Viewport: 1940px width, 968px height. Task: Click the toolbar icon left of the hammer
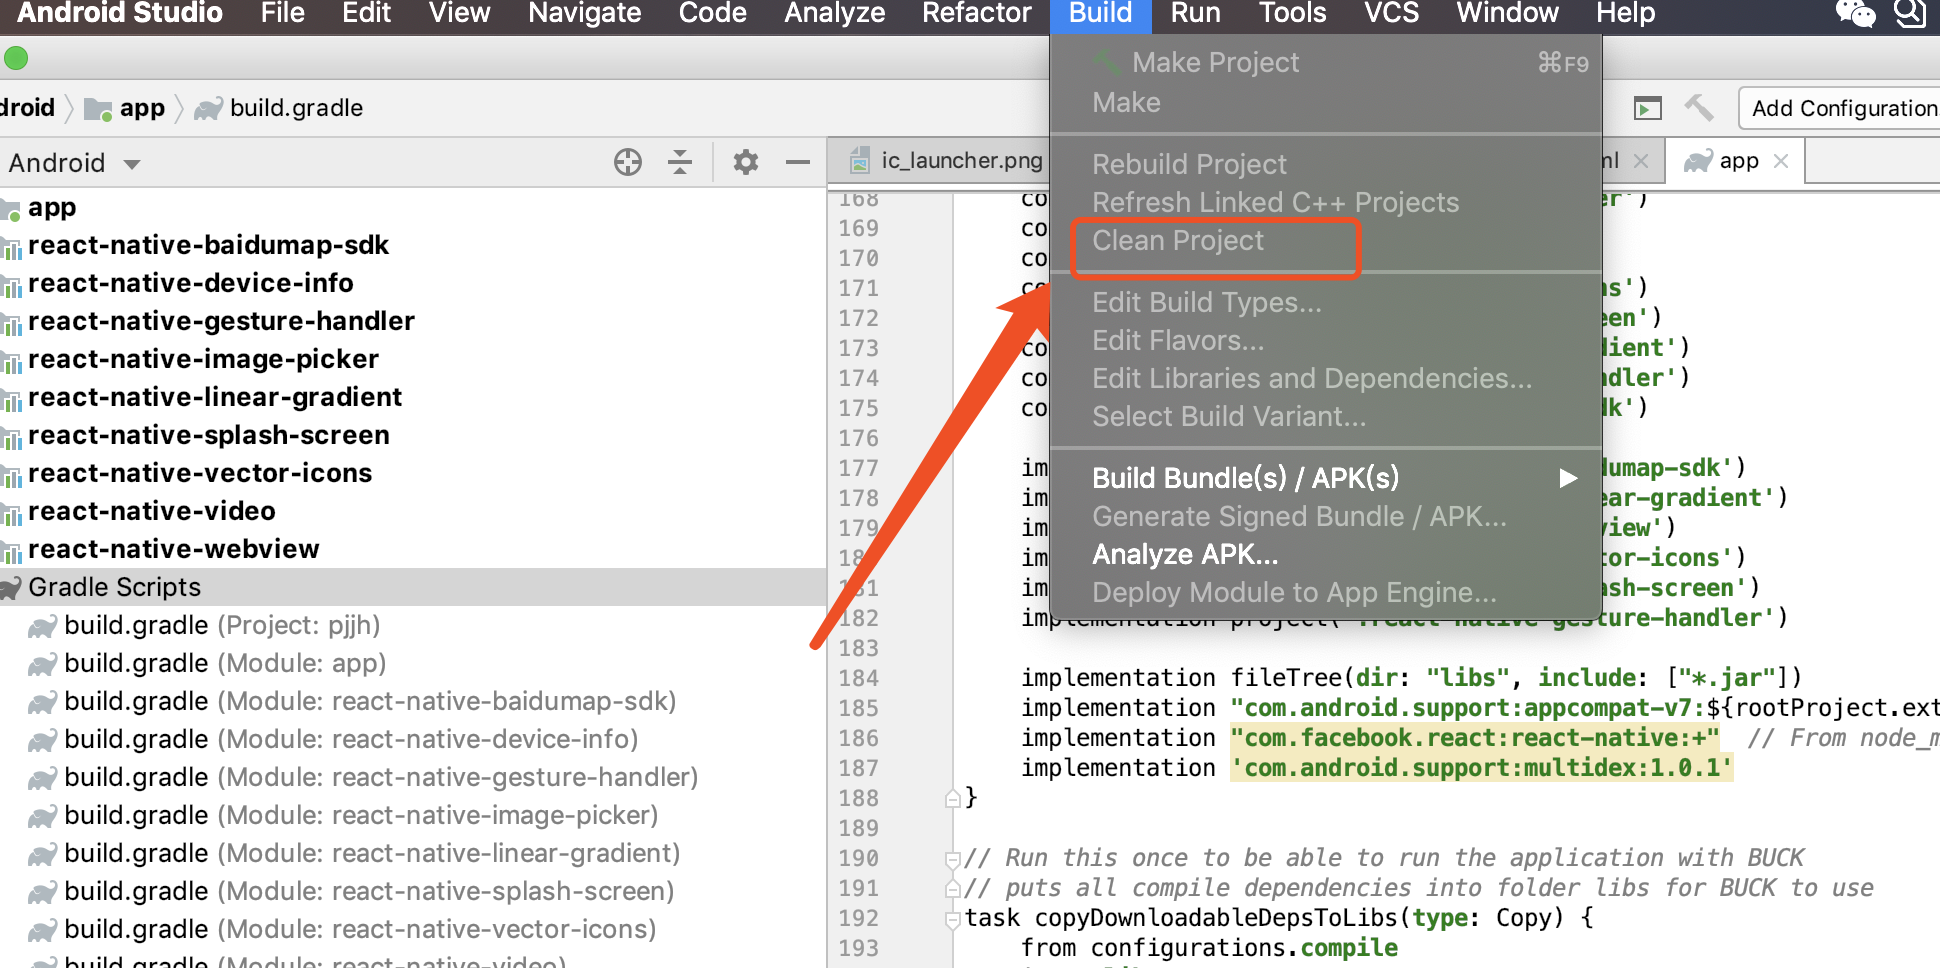1647,108
